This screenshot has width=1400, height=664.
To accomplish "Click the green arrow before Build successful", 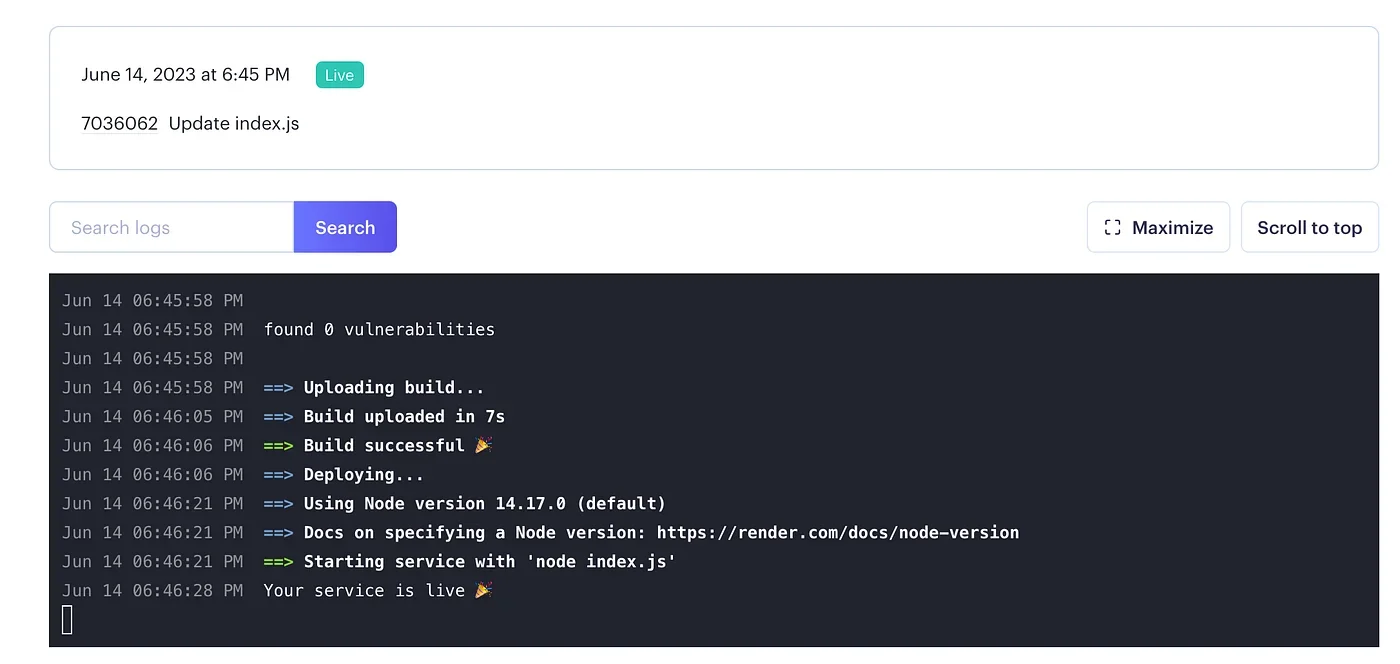I will pos(278,445).
